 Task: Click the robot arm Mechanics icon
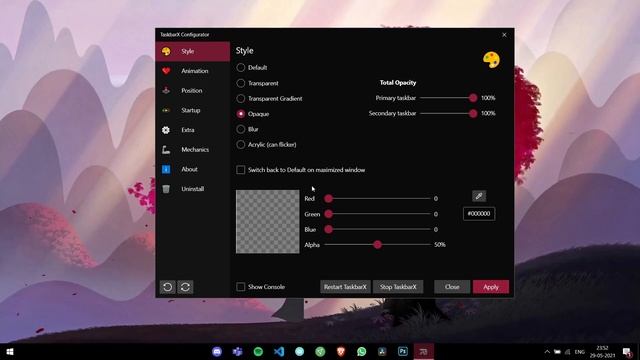[166, 149]
